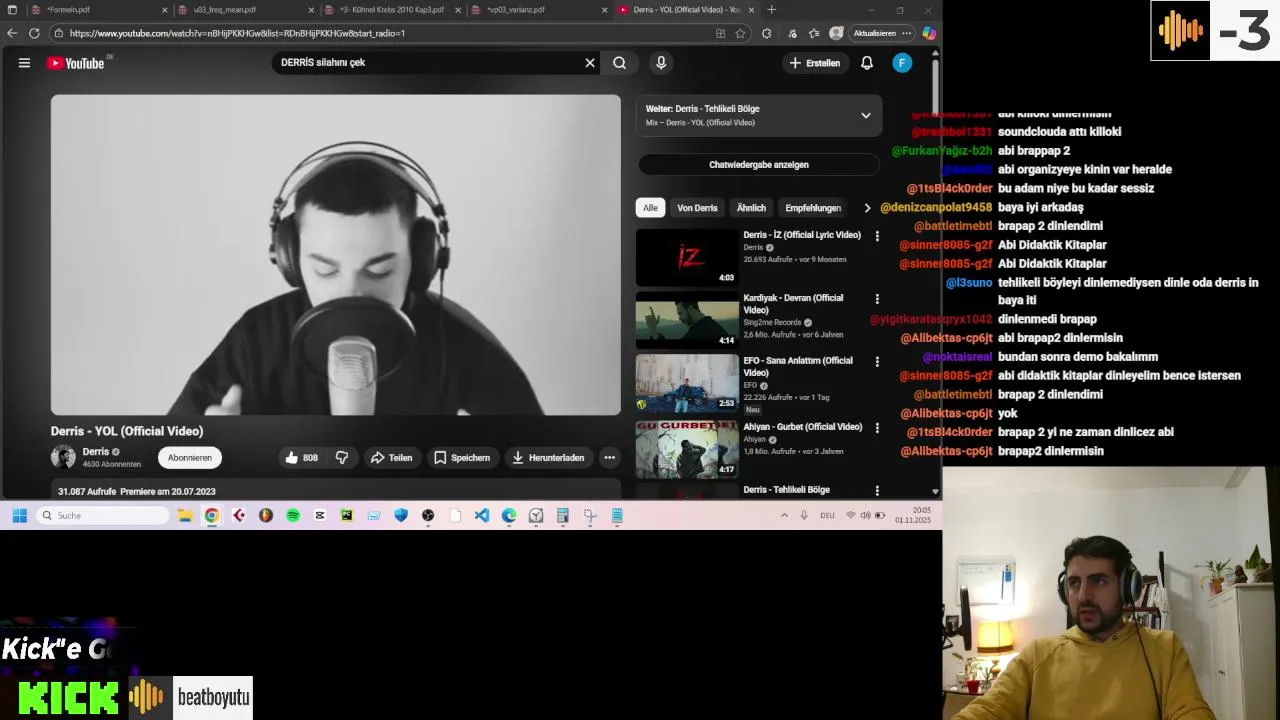
Task: Like the Derris YOL video
Action: (302, 458)
